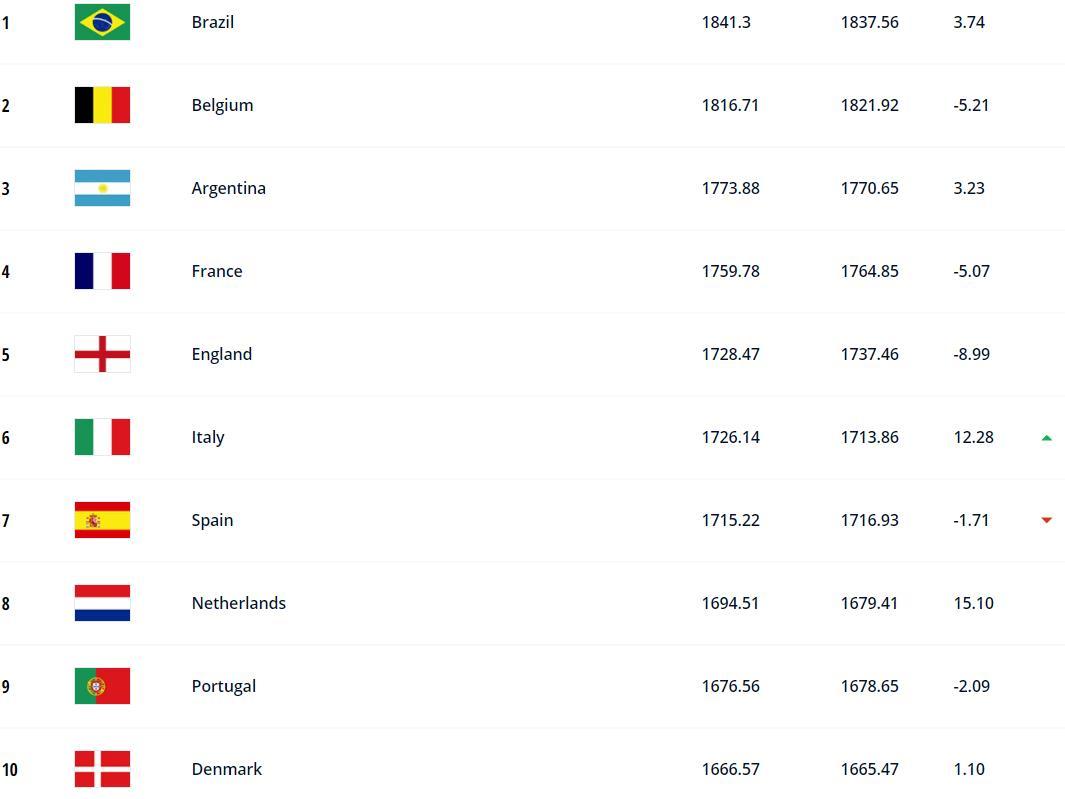Click the Portugal flag icon
Screen dimensions: 1065x799
click(102, 686)
